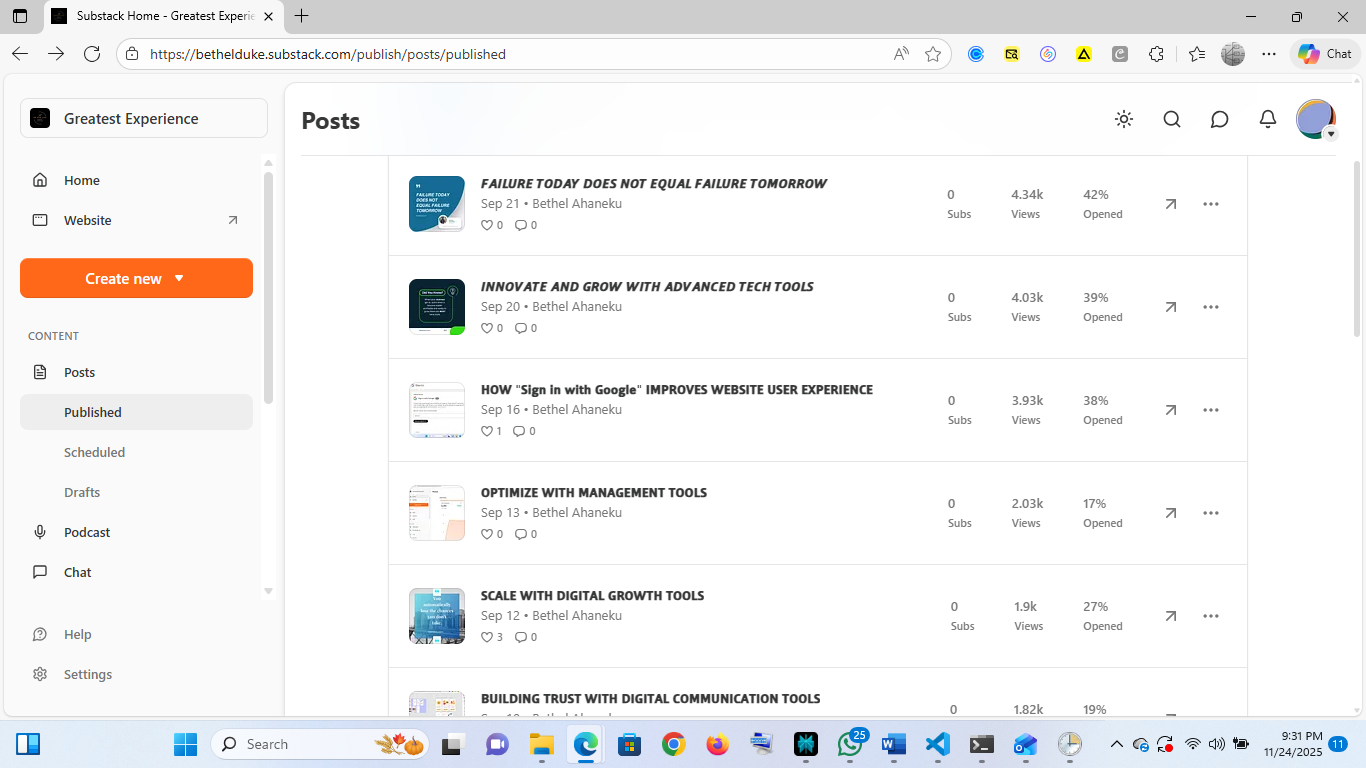Screen dimensions: 1366x768
Task: Open Settings via the gear icon
Action: pos(40,674)
